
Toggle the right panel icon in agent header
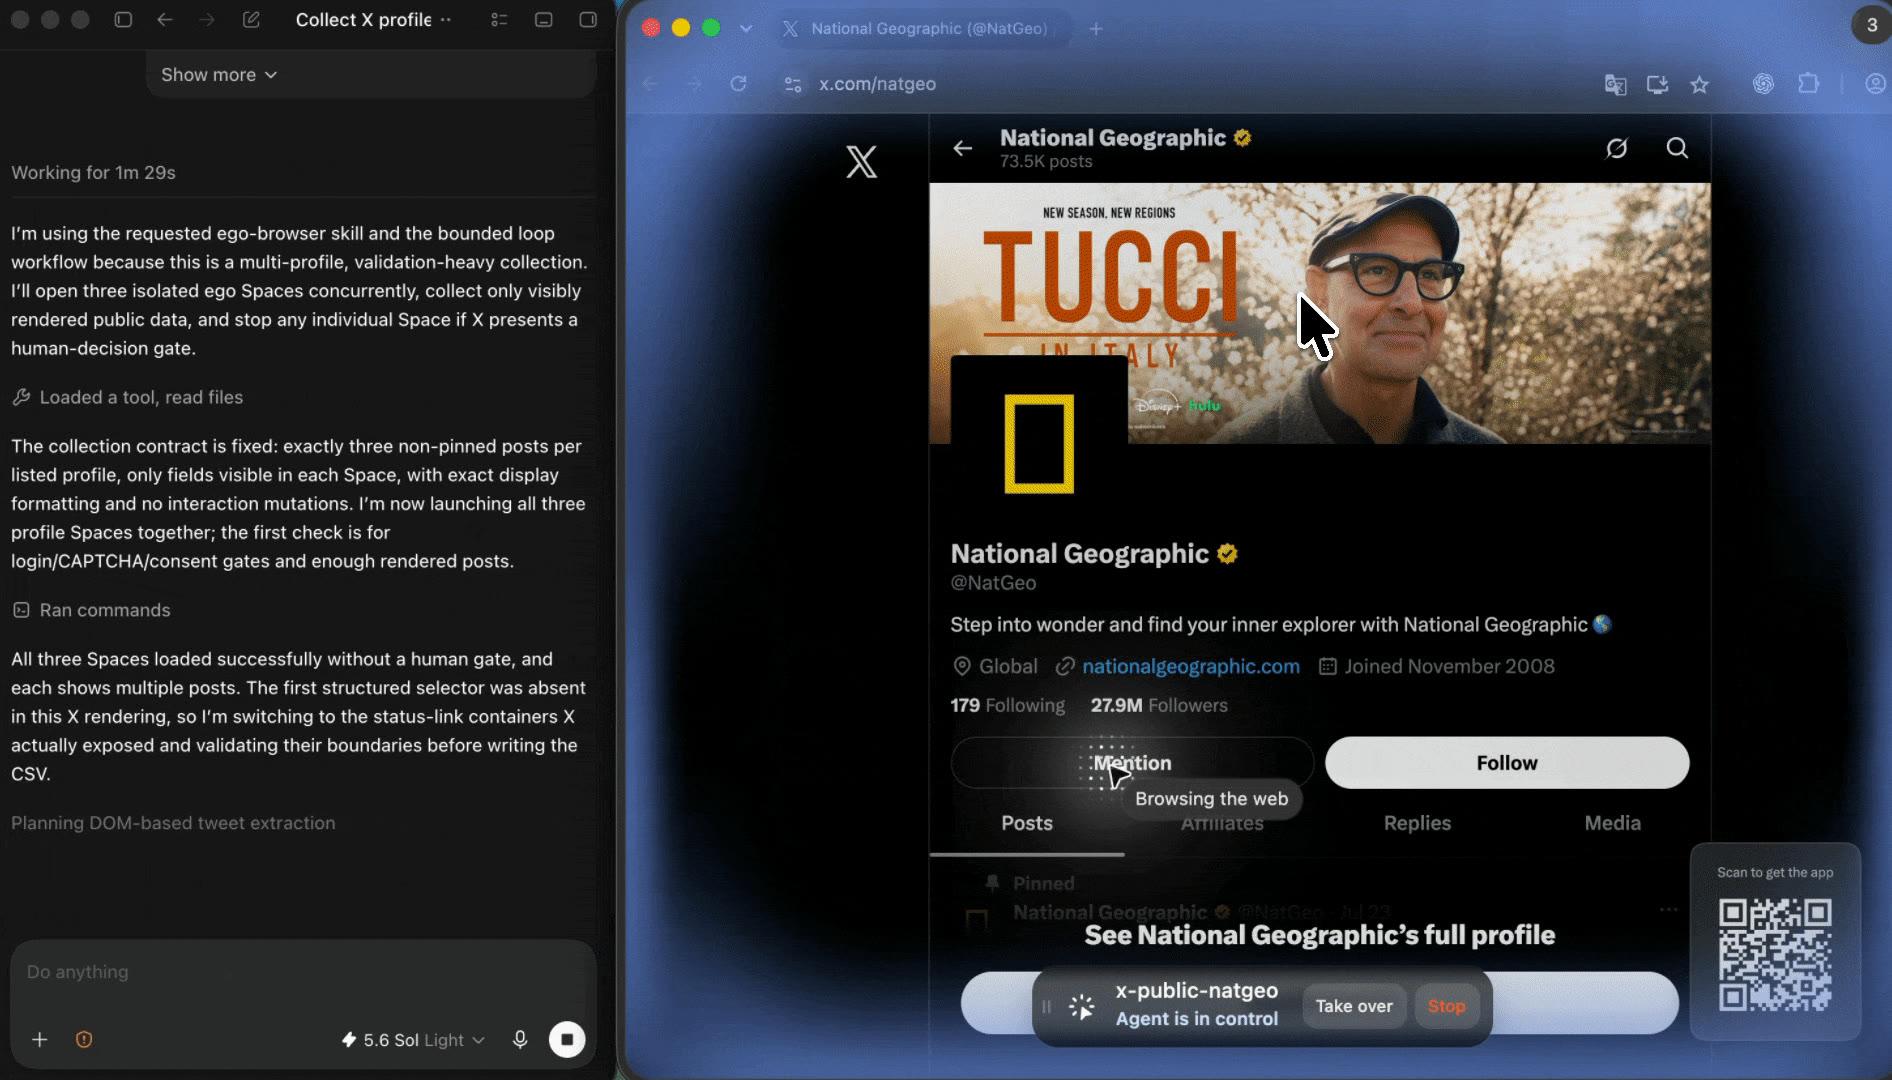click(588, 20)
